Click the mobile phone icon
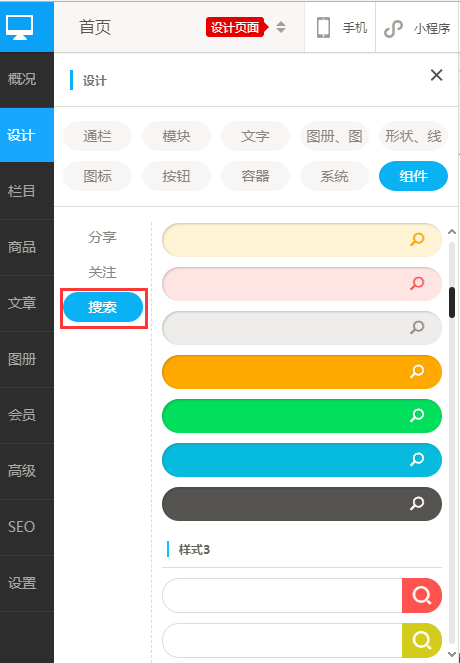Image resolution: width=460 pixels, height=663 pixels. click(323, 27)
